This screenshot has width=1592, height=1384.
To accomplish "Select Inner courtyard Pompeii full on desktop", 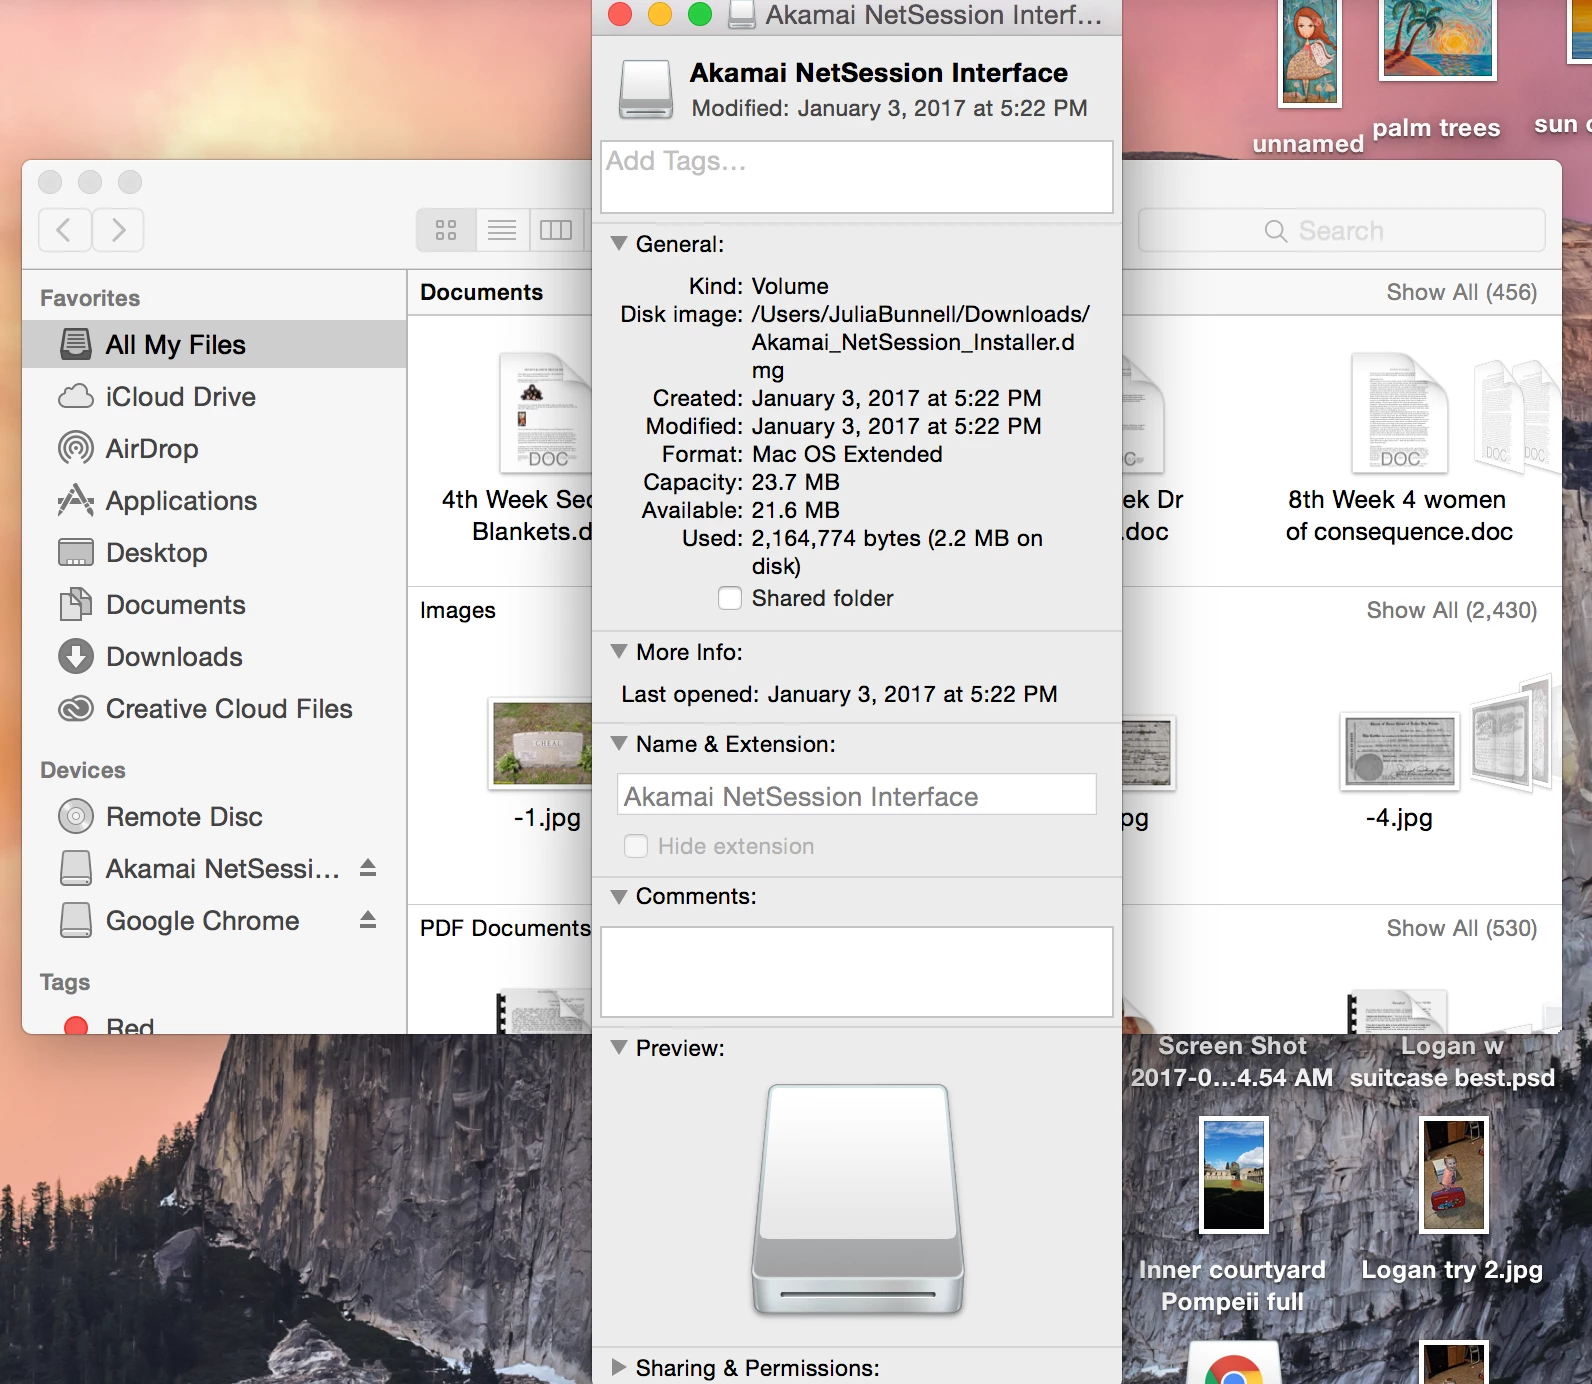I will [1233, 1215].
